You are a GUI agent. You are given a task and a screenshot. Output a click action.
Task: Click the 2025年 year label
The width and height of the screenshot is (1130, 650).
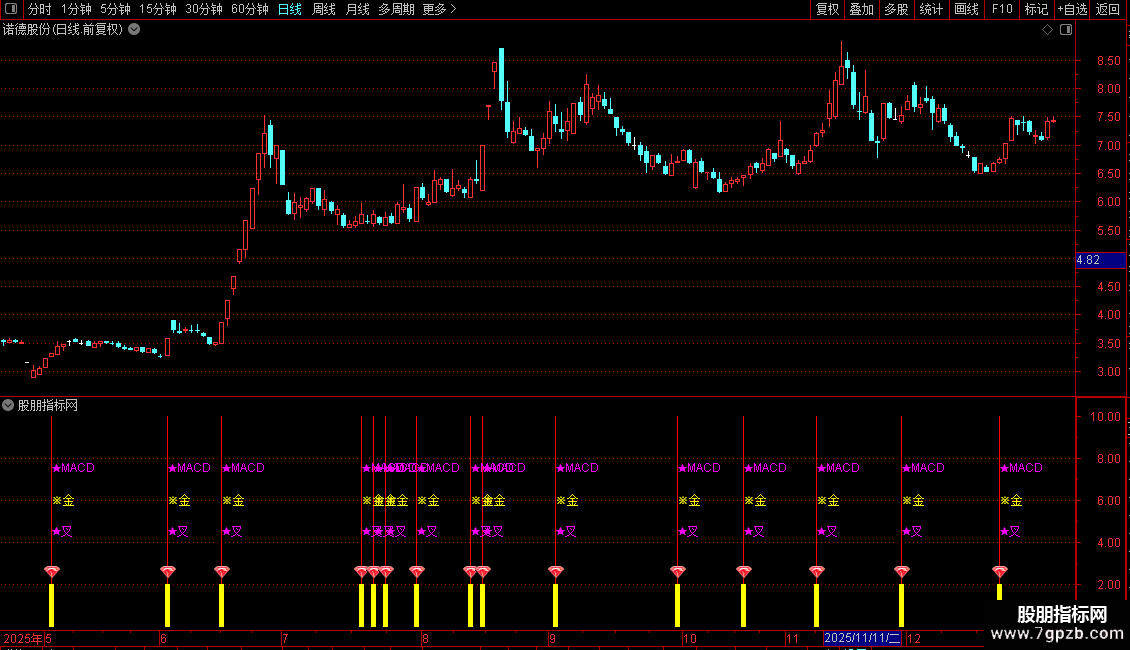22,638
